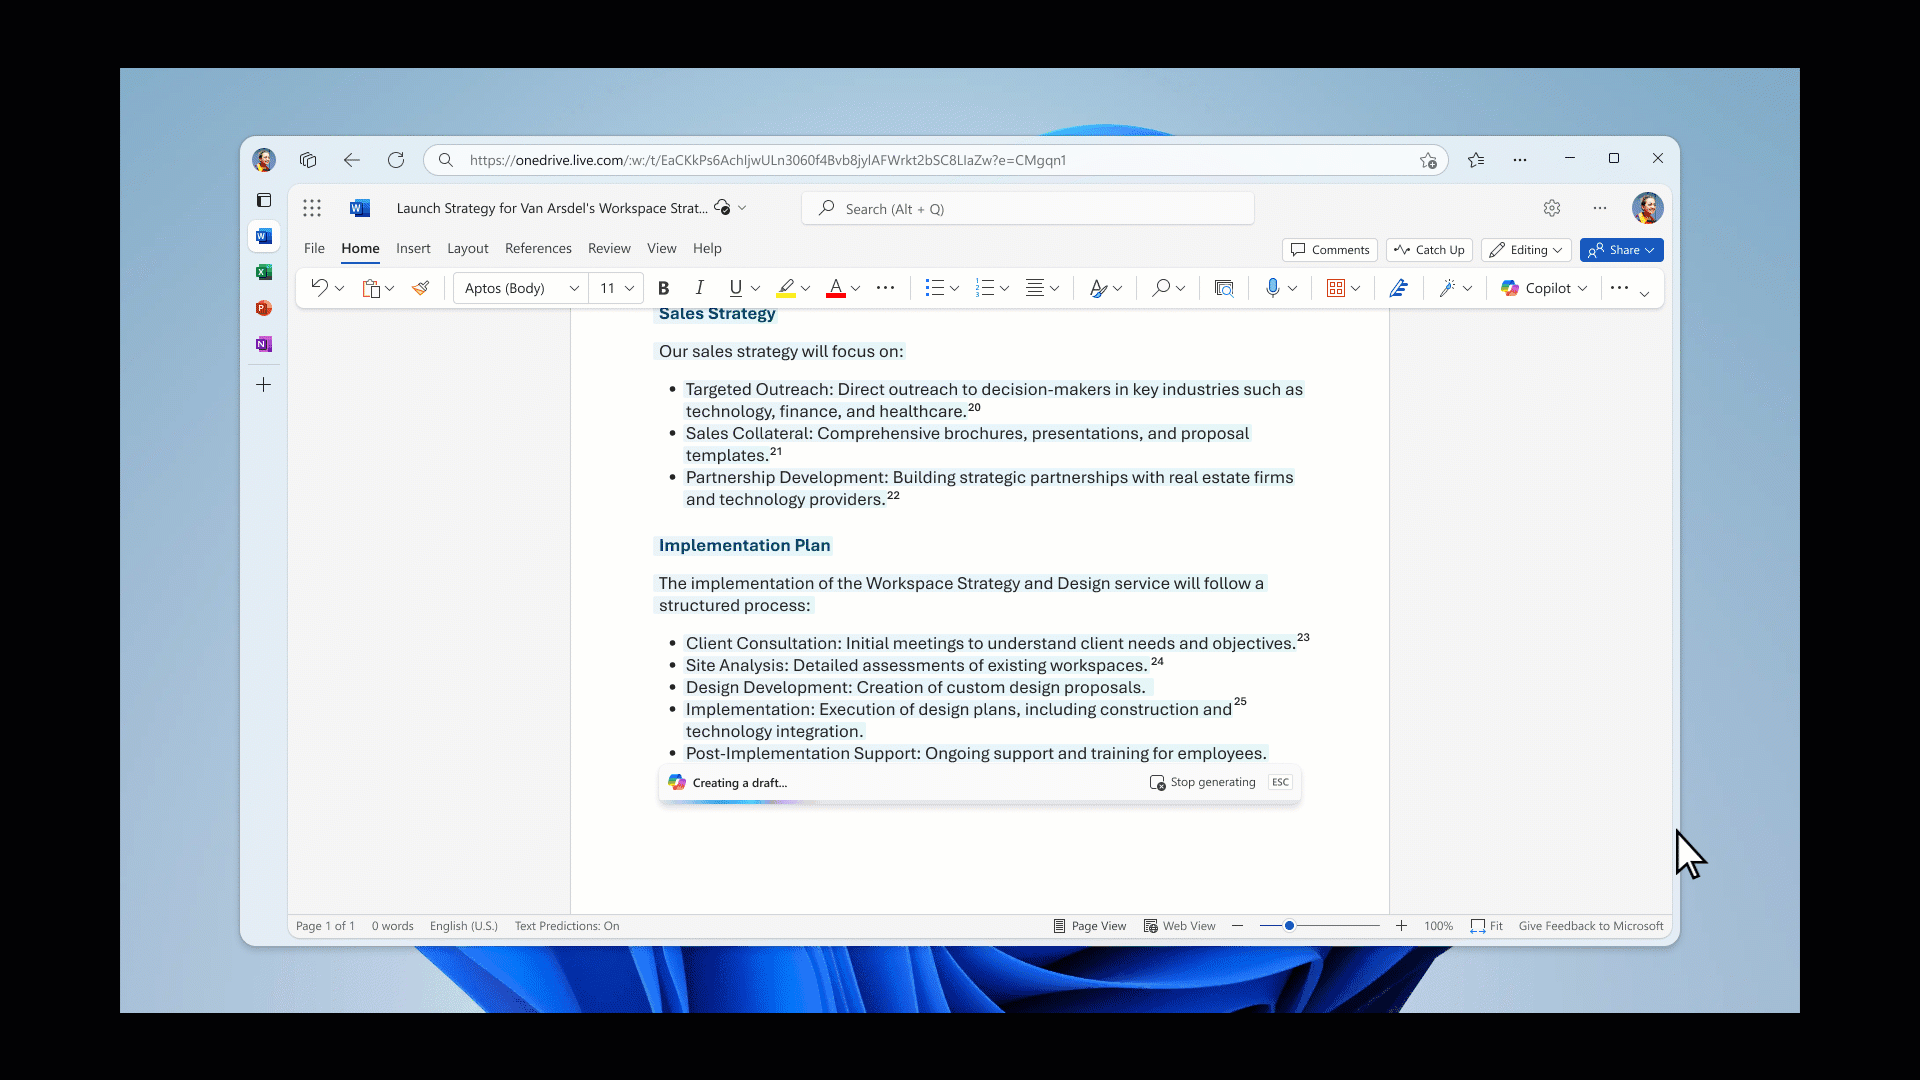
Task: Open PowerPoint from the browser sidebar
Action: [264, 308]
